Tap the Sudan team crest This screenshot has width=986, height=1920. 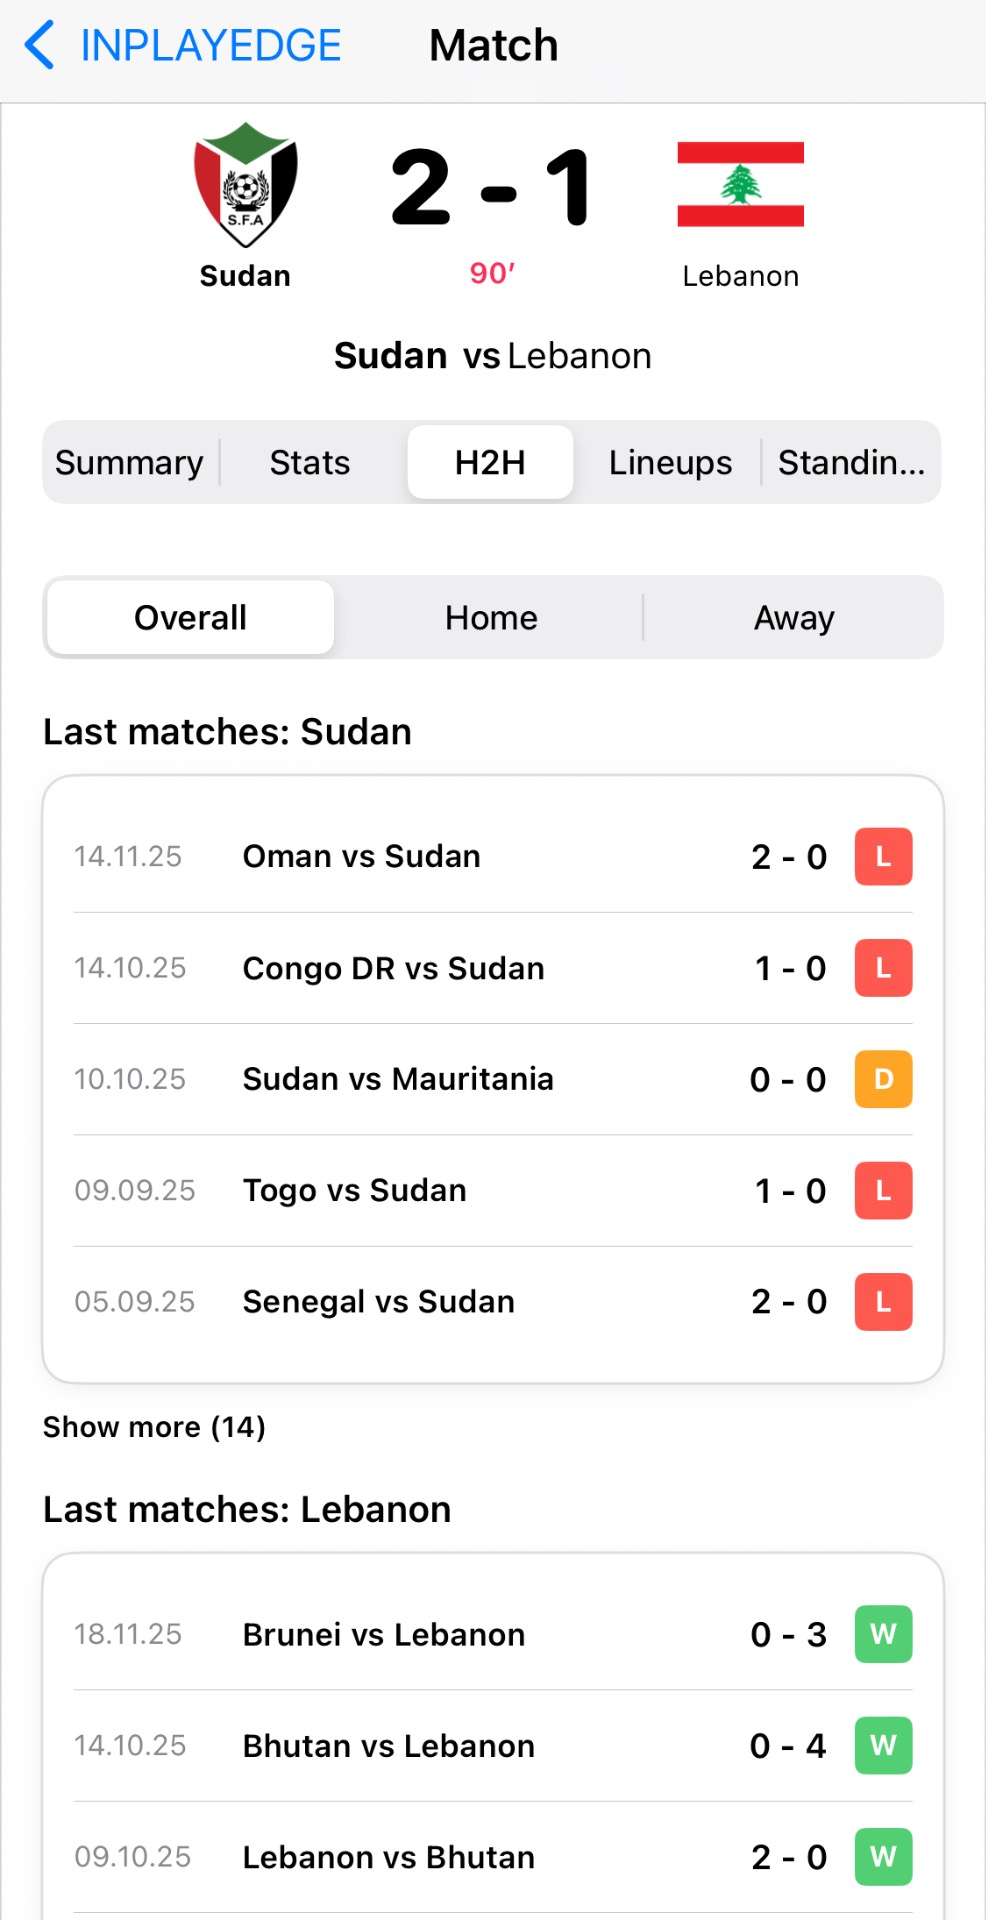[245, 186]
